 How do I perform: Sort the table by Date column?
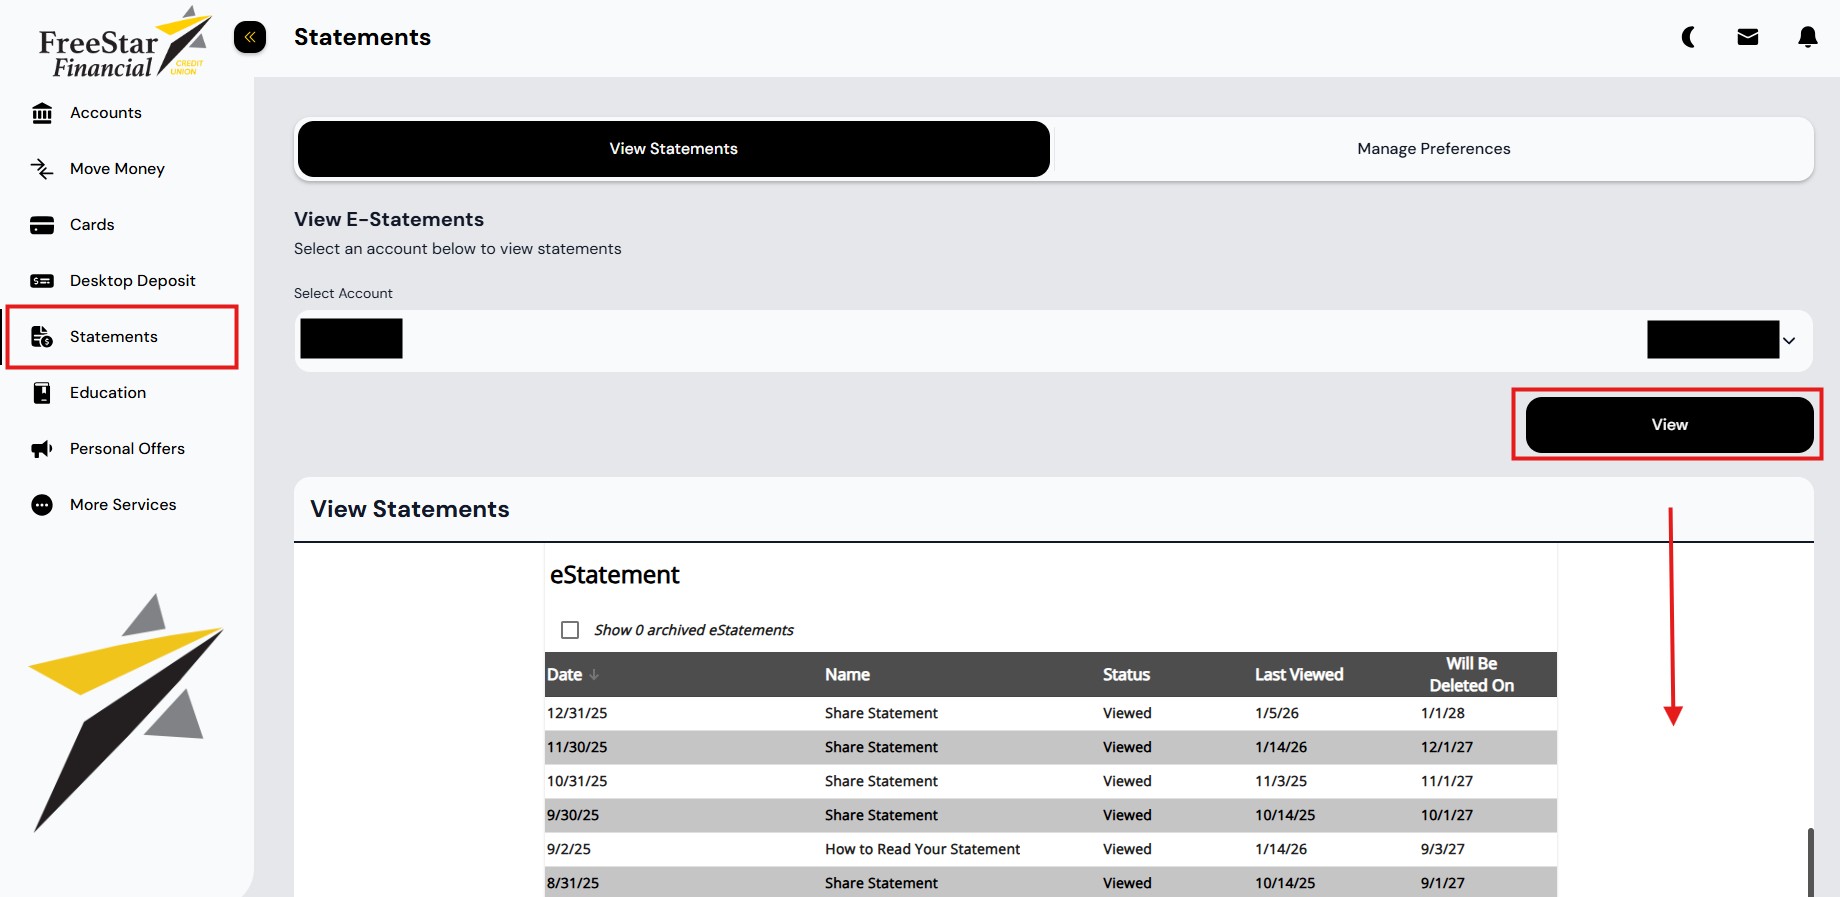click(x=565, y=675)
